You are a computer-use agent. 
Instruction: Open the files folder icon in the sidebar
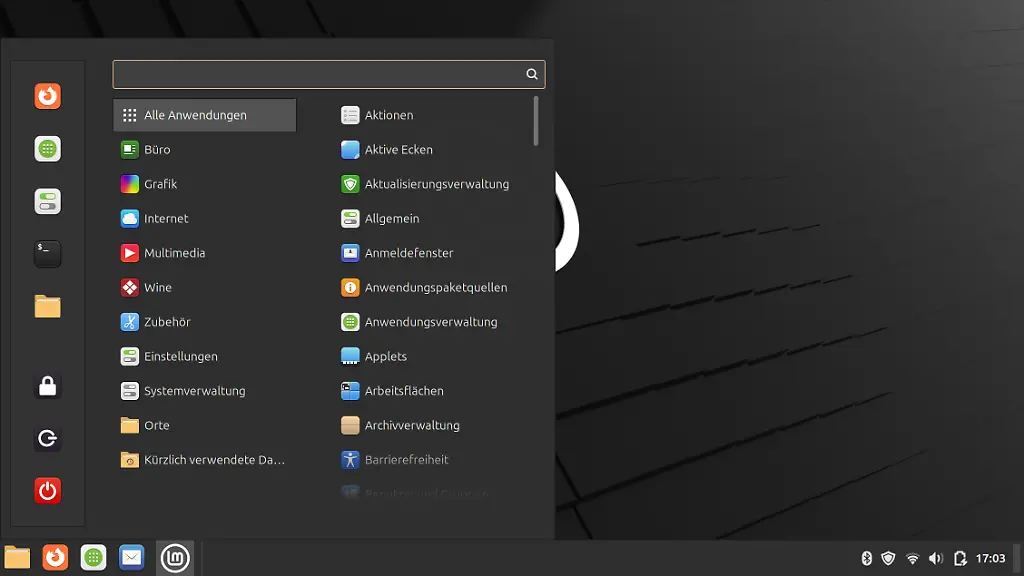click(x=47, y=306)
